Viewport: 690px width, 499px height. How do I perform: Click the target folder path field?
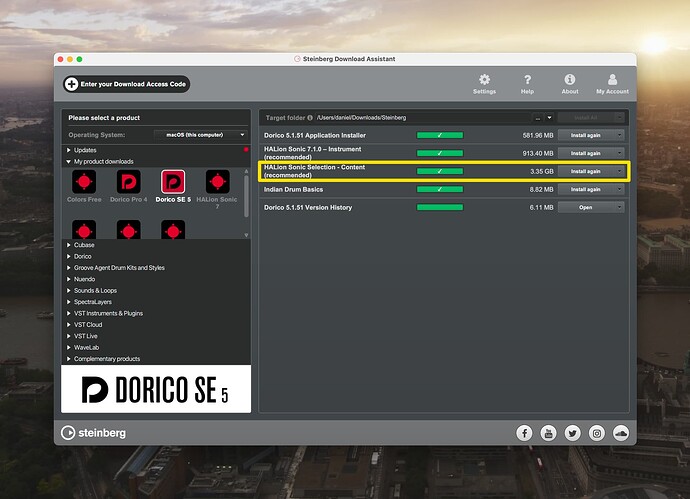tap(423, 117)
